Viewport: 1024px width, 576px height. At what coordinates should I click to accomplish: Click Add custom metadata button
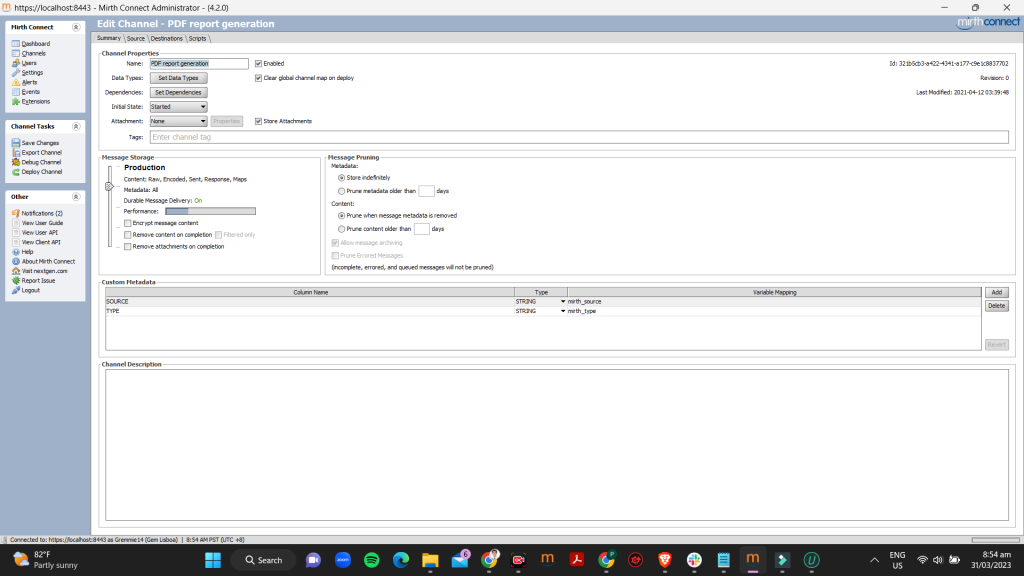pos(997,293)
